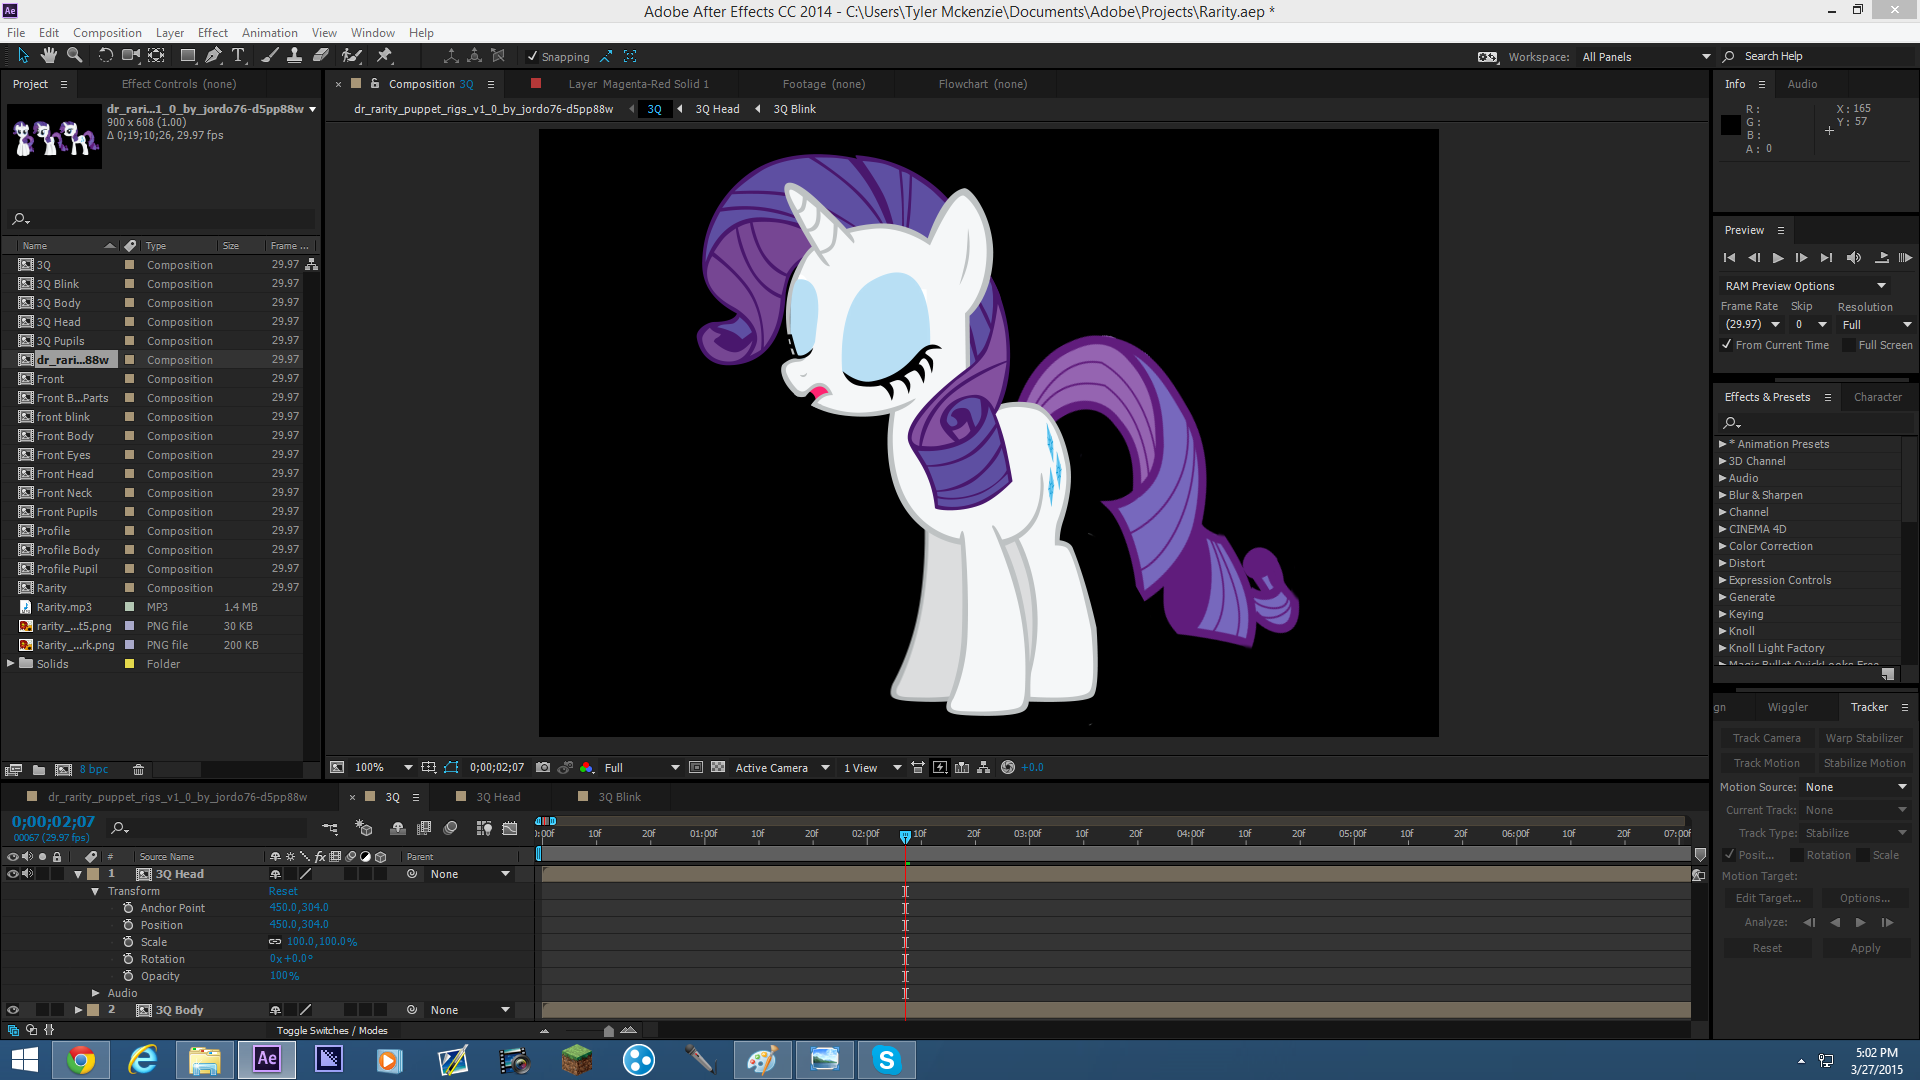Select the Roto Brush tool
The height and width of the screenshot is (1080, 1920).
click(351, 56)
